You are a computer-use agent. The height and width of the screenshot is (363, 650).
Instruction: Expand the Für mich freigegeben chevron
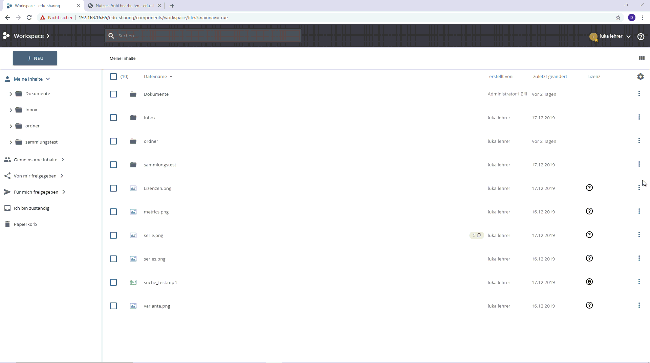(64, 192)
